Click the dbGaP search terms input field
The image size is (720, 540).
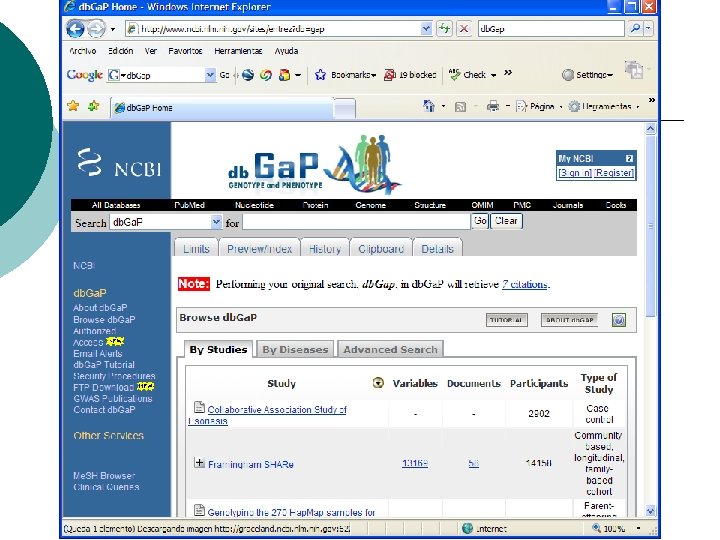pos(356,222)
